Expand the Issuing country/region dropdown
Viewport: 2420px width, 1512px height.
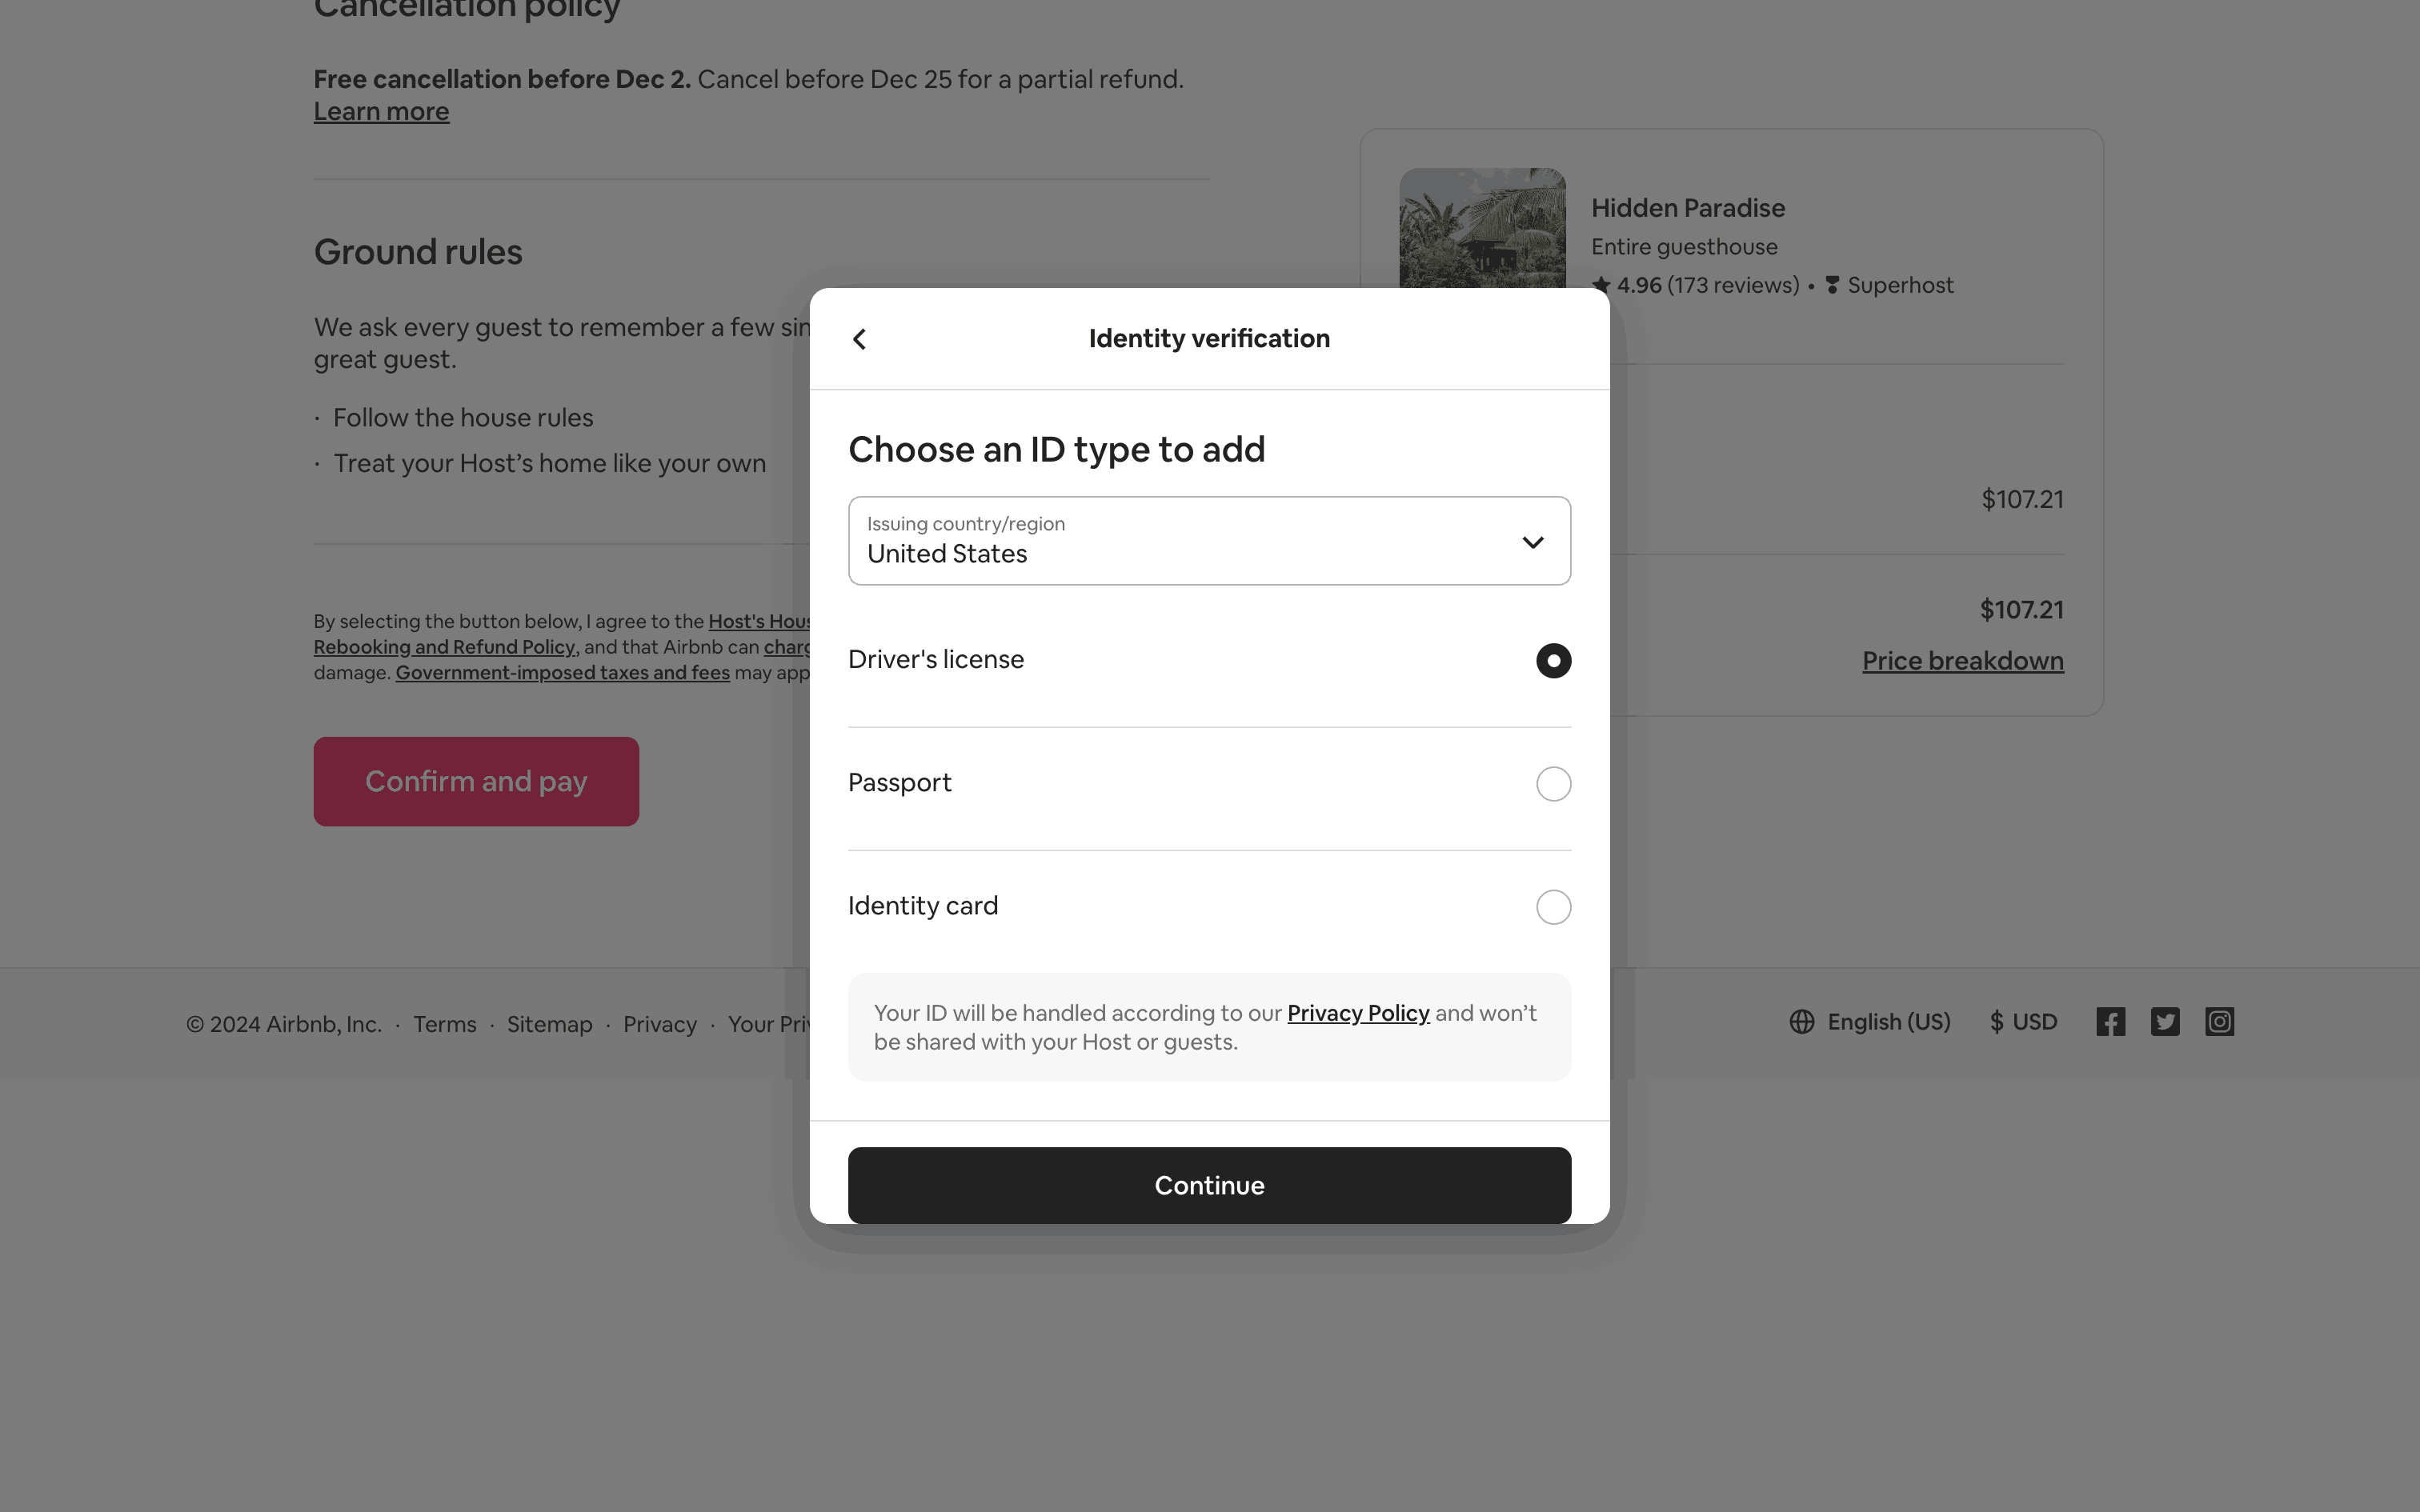tap(1208, 541)
